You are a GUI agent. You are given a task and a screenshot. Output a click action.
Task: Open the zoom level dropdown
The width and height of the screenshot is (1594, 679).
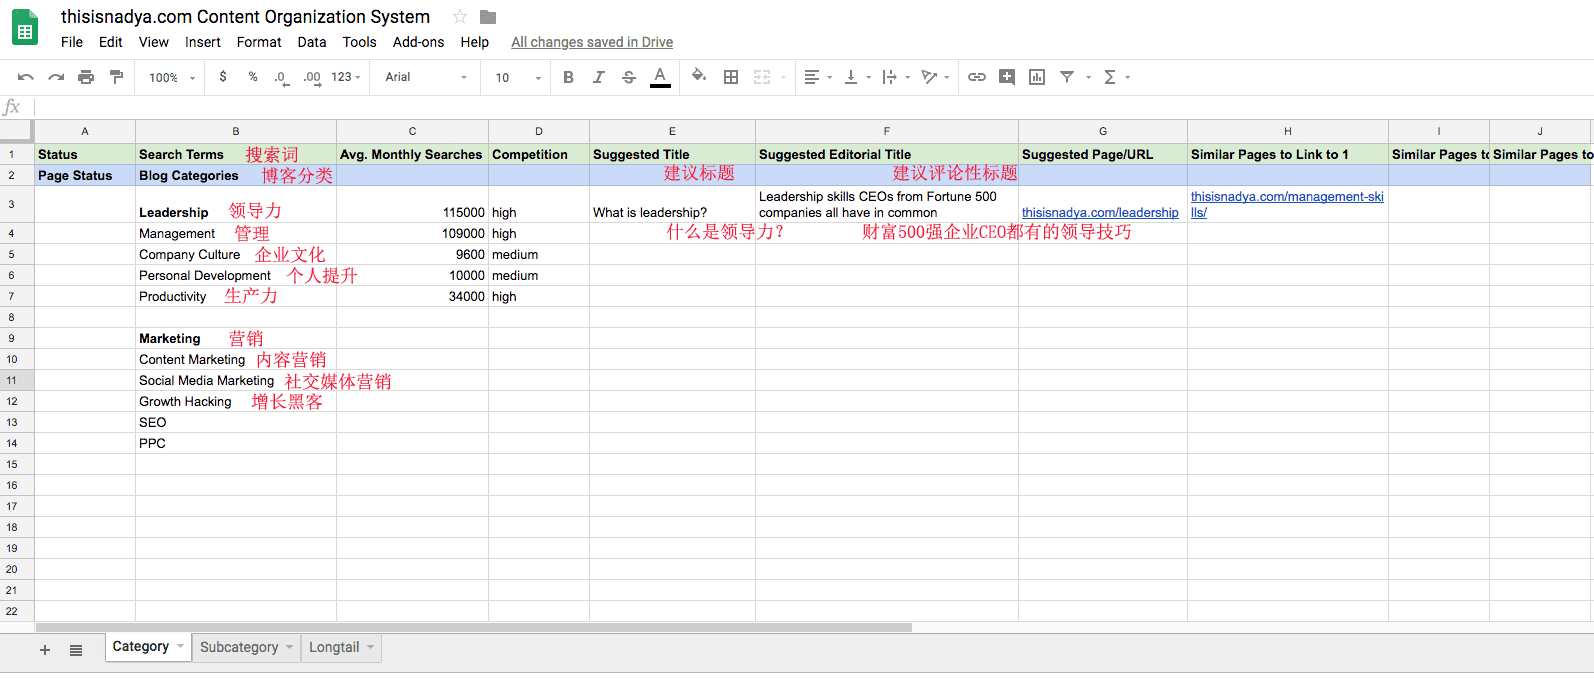pyautogui.click(x=172, y=77)
